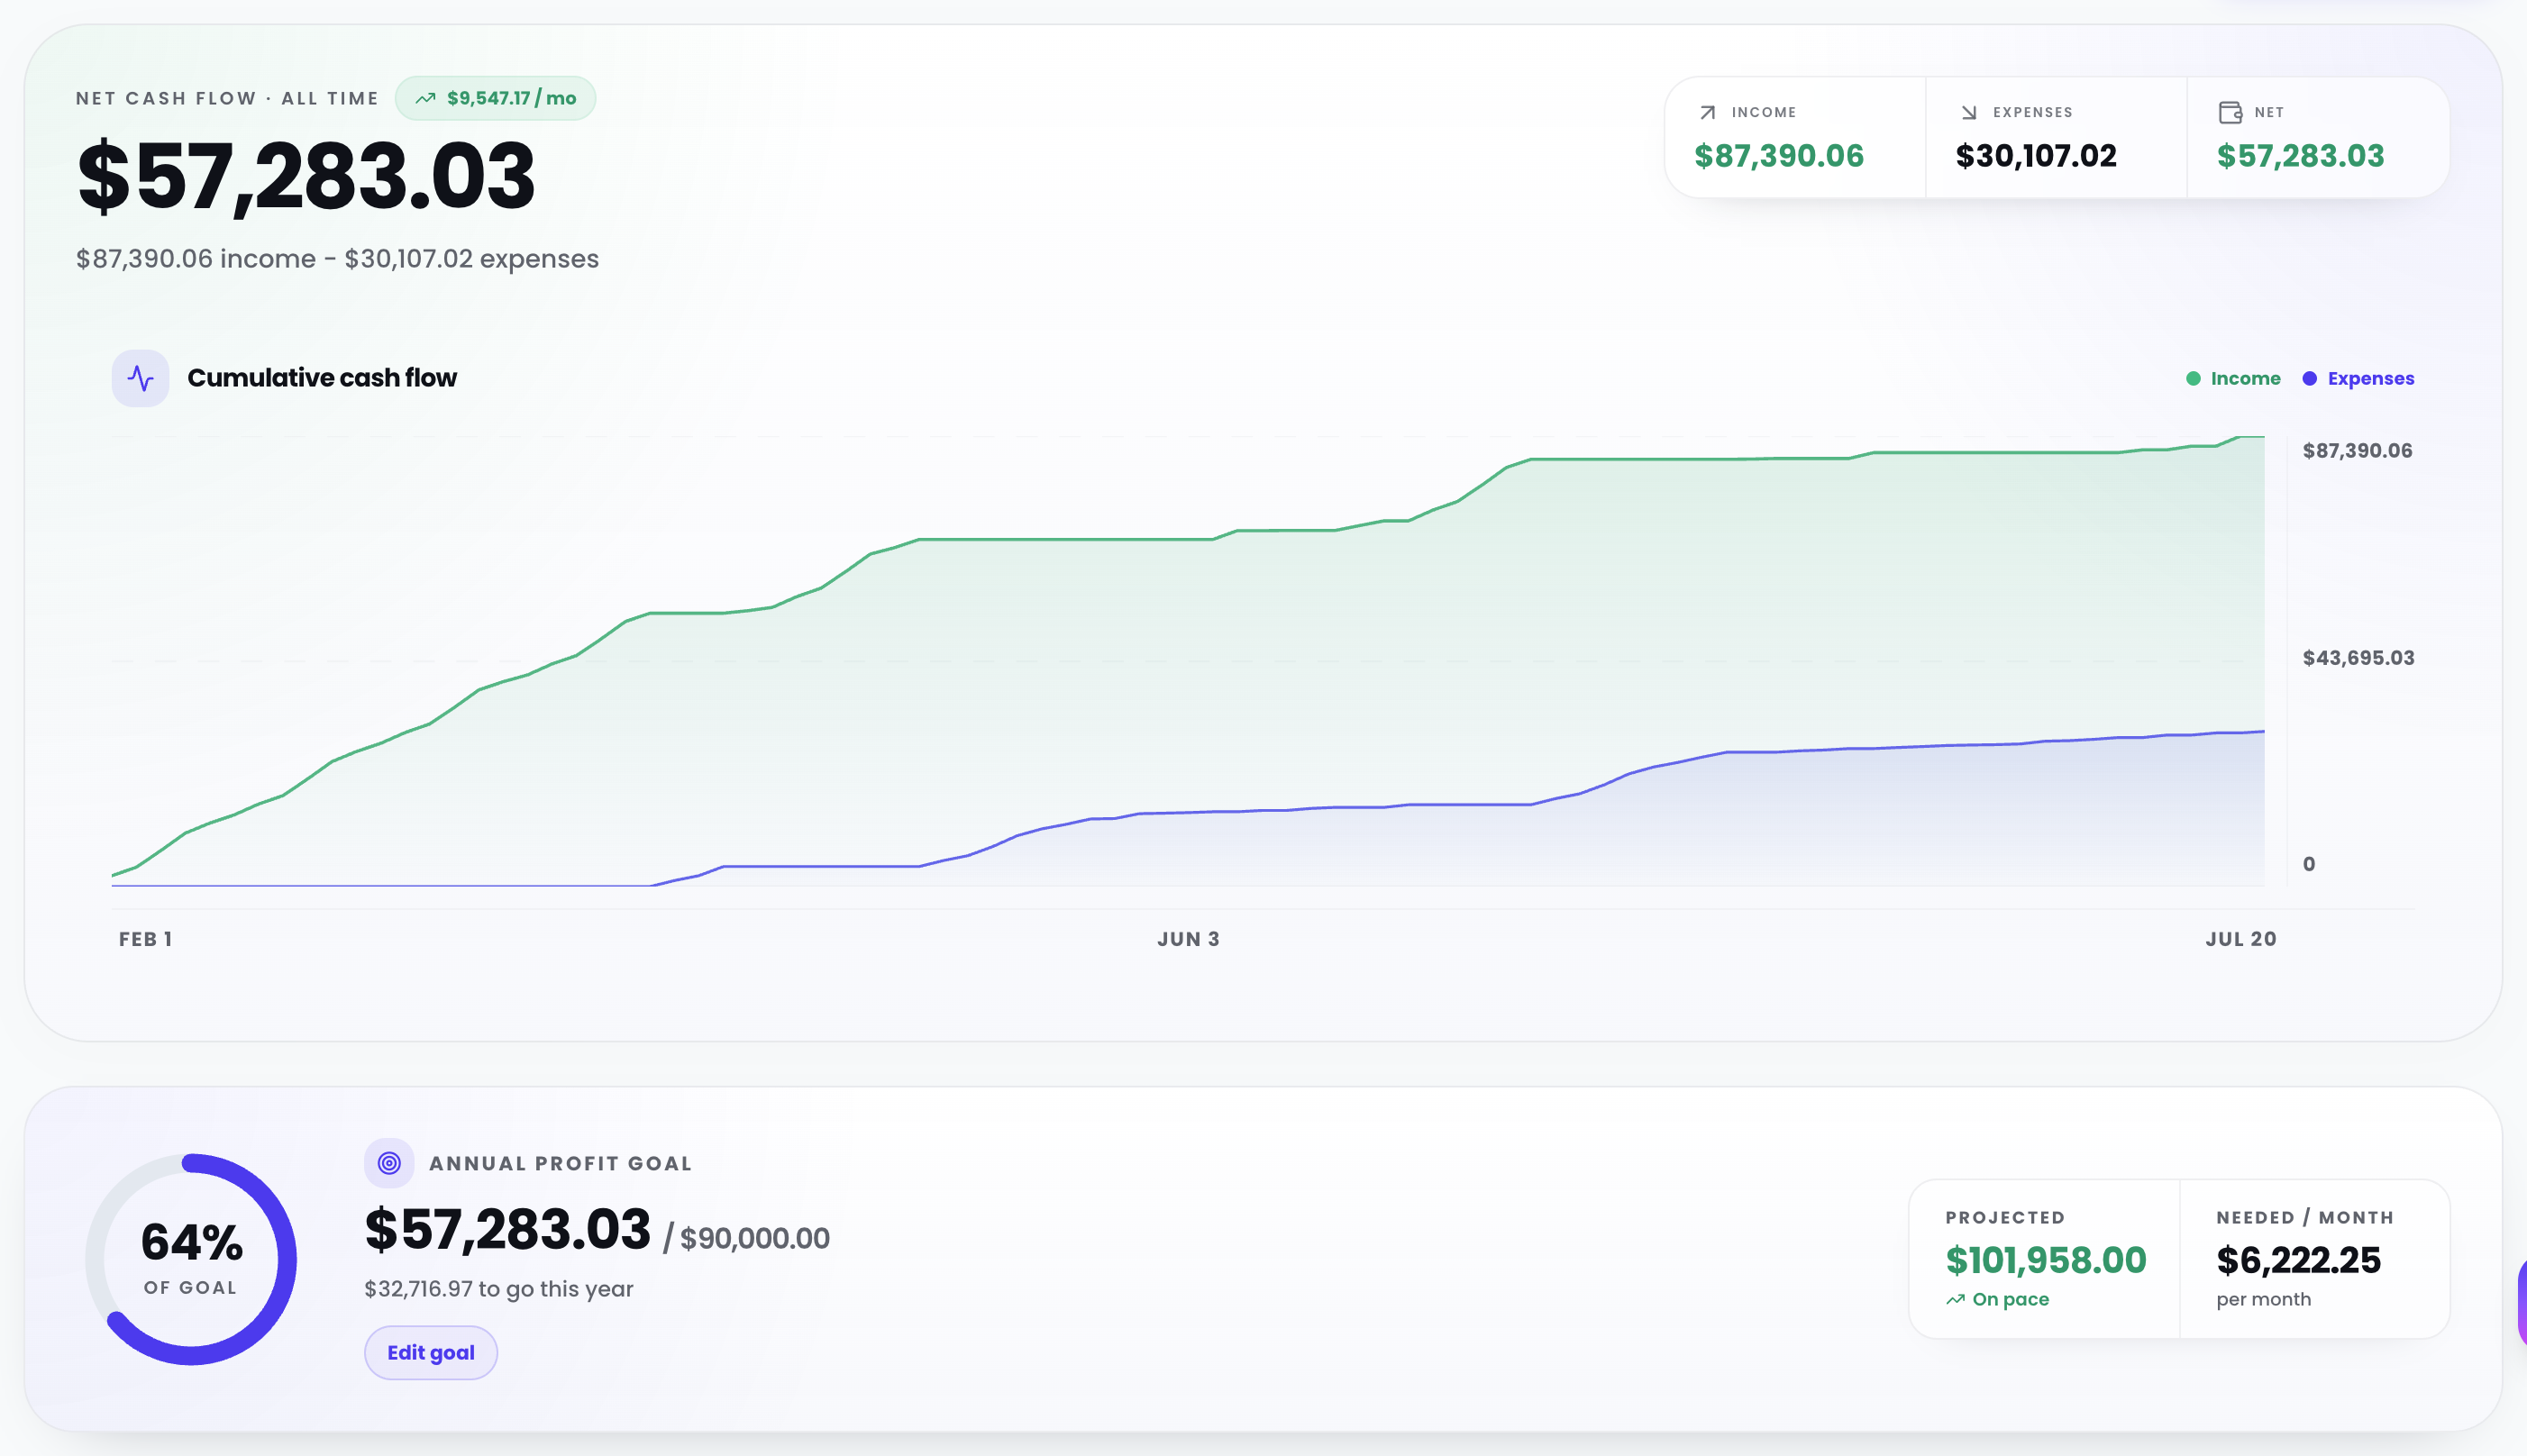Click the FEB 1 axis label
2527x1456 pixels.
(x=146, y=939)
